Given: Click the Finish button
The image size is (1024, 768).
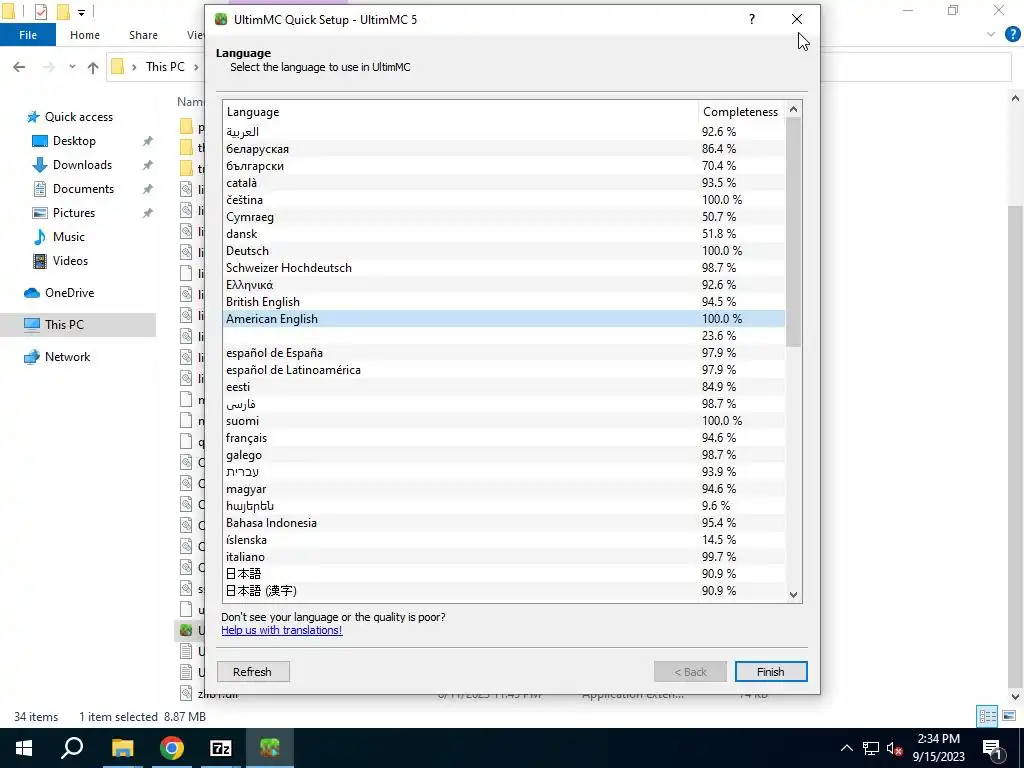Looking at the screenshot, I should (771, 671).
